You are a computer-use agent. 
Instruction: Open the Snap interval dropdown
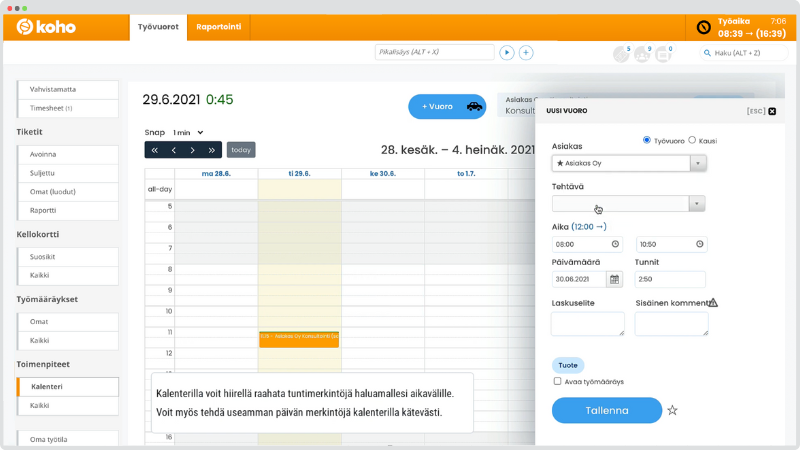pyautogui.click(x=187, y=132)
